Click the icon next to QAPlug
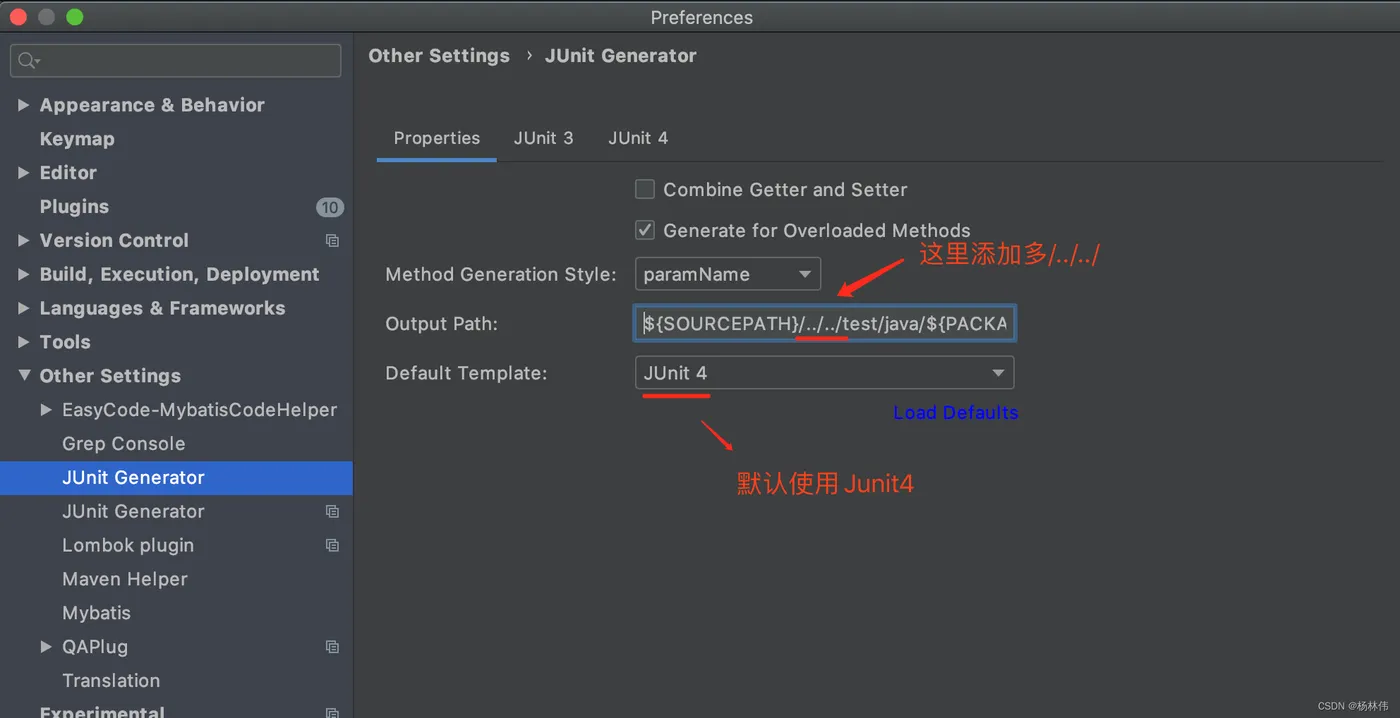This screenshot has height=718, width=1400. (332, 647)
